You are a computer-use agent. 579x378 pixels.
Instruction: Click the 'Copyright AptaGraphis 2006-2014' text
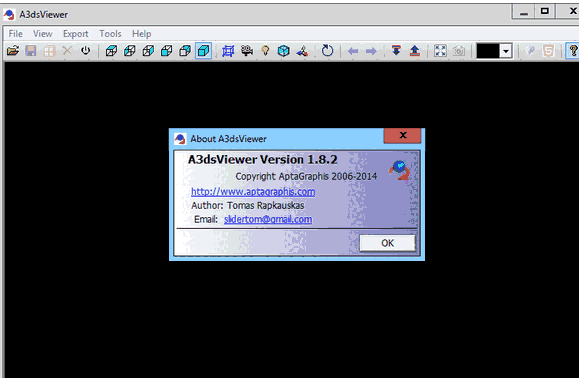306,176
